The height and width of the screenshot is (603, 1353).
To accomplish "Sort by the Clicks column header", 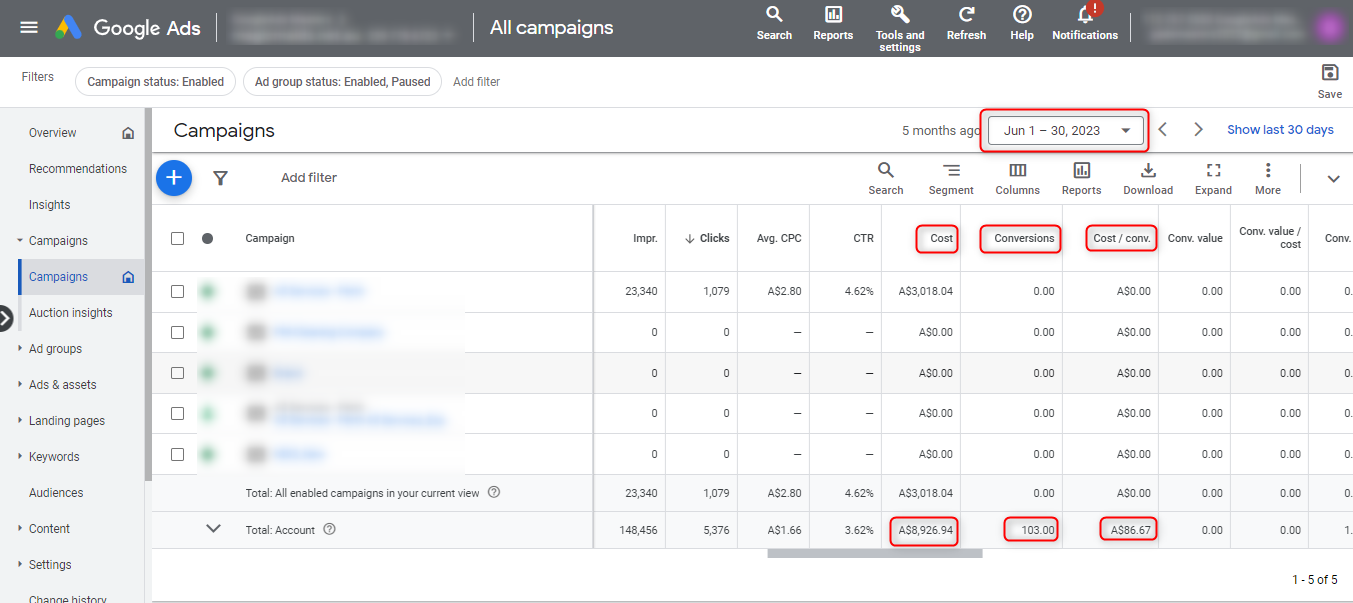I will click(x=707, y=238).
